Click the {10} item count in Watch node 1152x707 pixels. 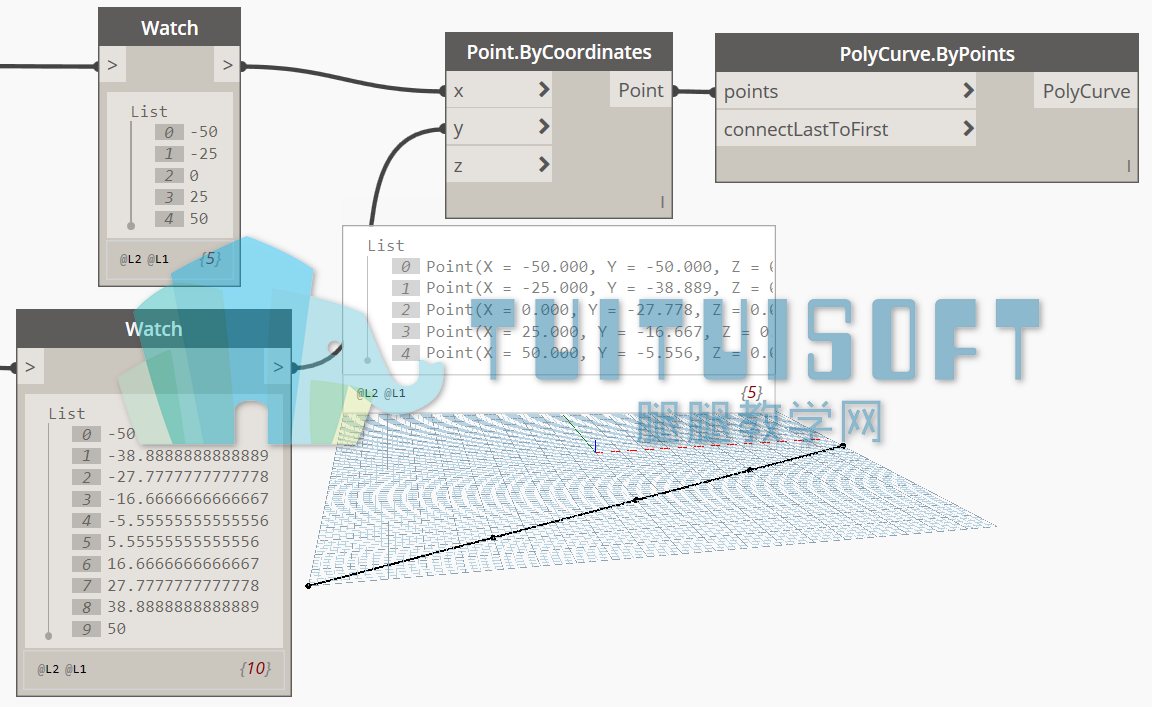(x=255, y=669)
